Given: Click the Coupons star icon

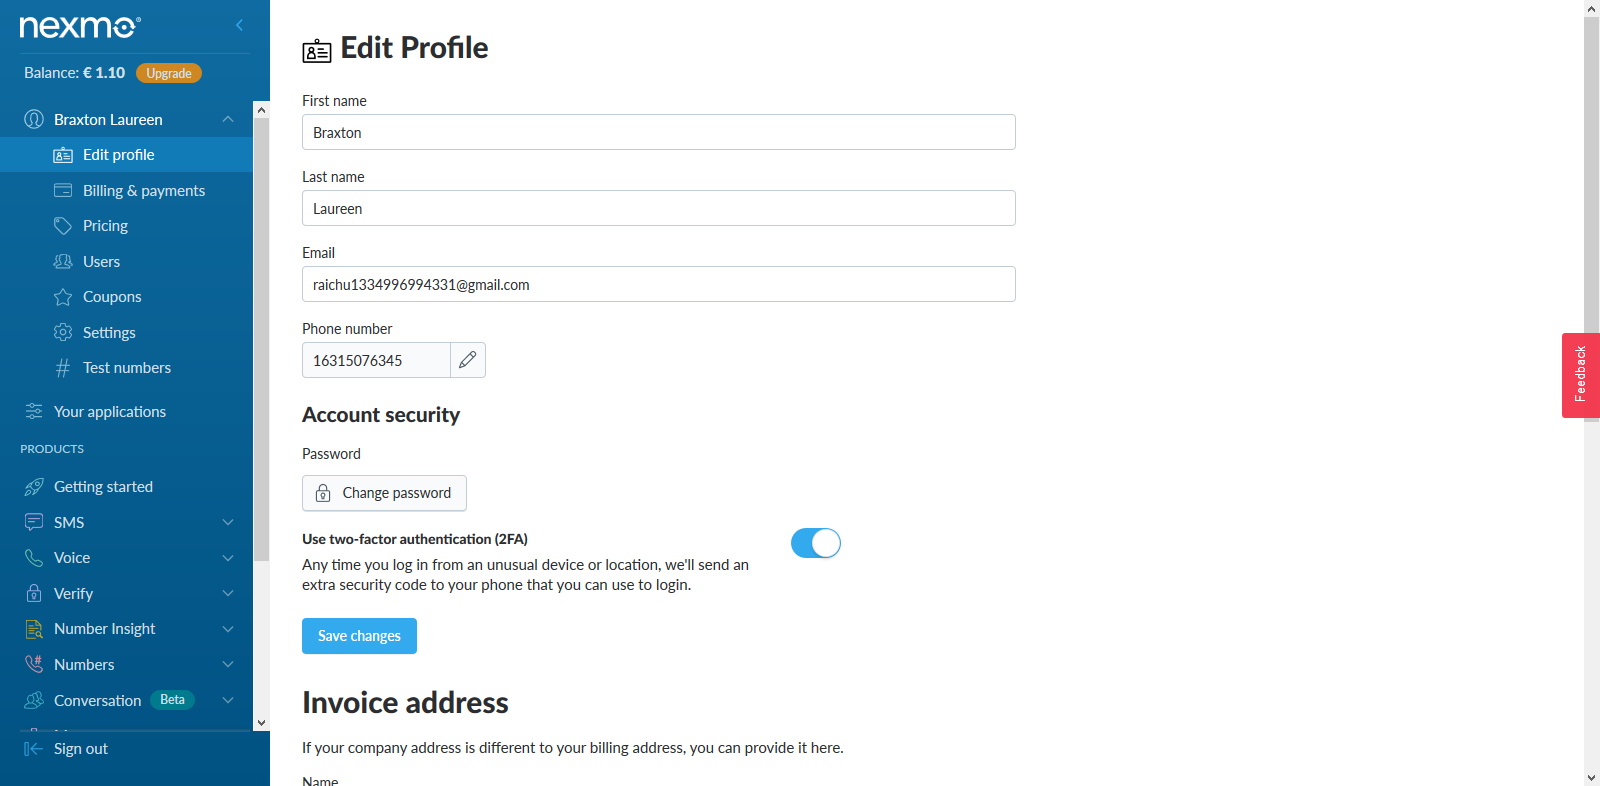Looking at the screenshot, I should (x=63, y=297).
